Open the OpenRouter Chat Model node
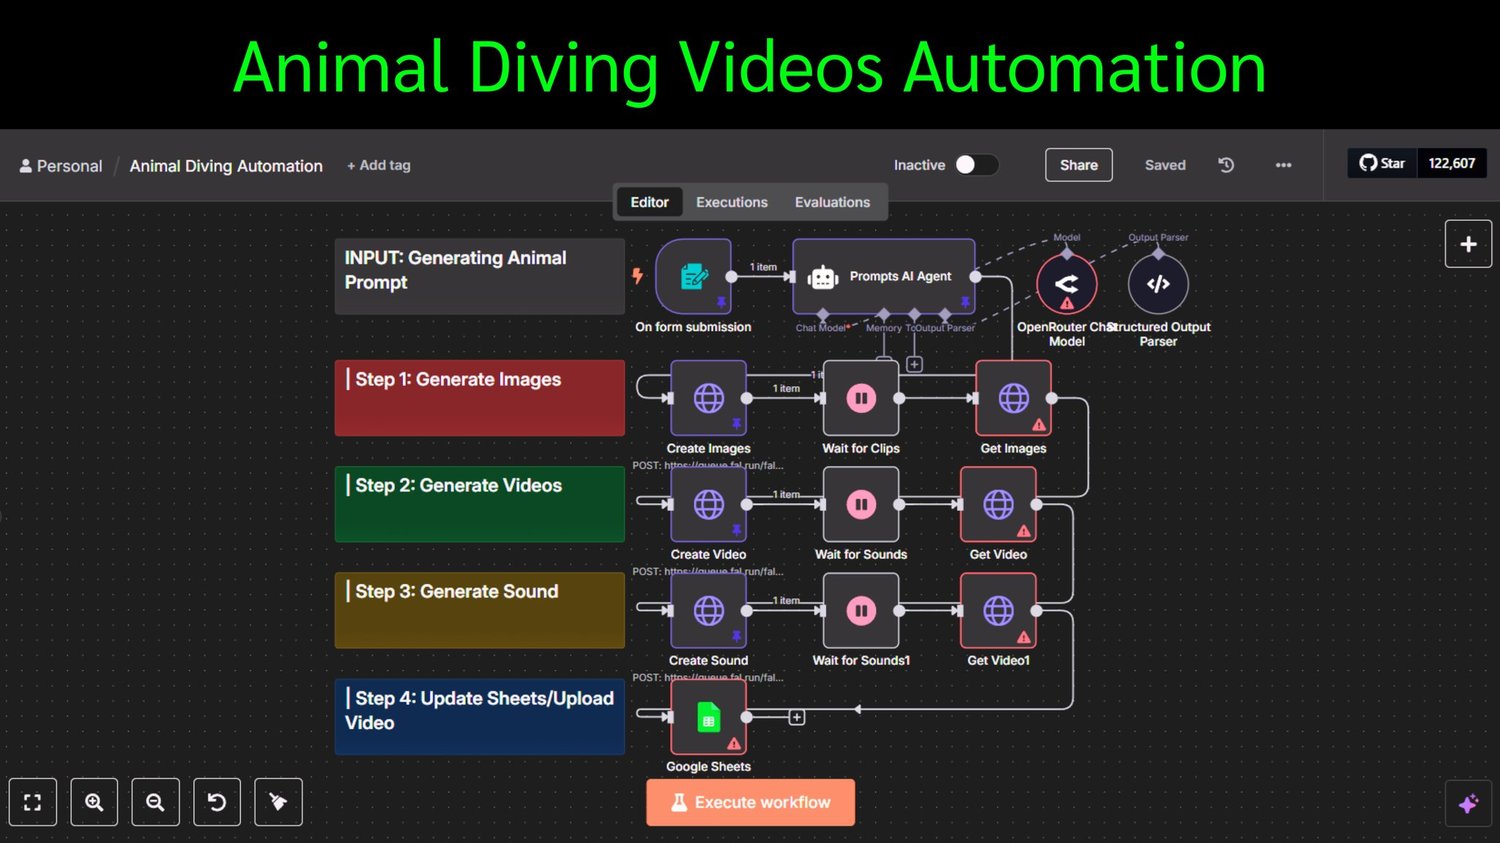1500x843 pixels. [1067, 284]
